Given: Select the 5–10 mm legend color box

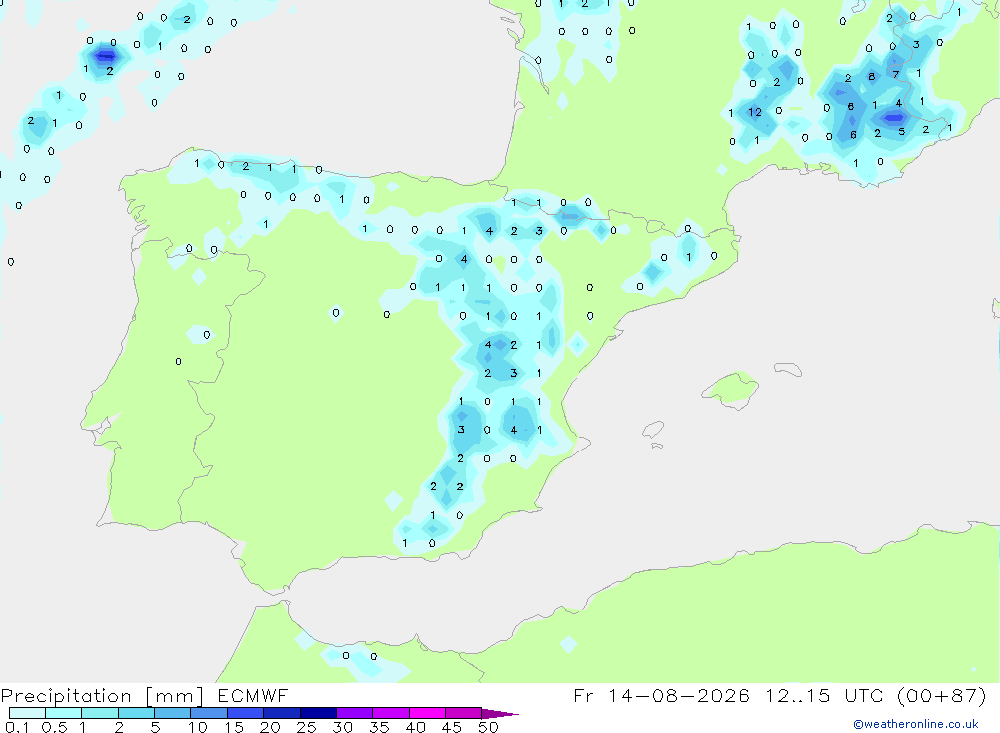Looking at the screenshot, I should (x=173, y=713).
